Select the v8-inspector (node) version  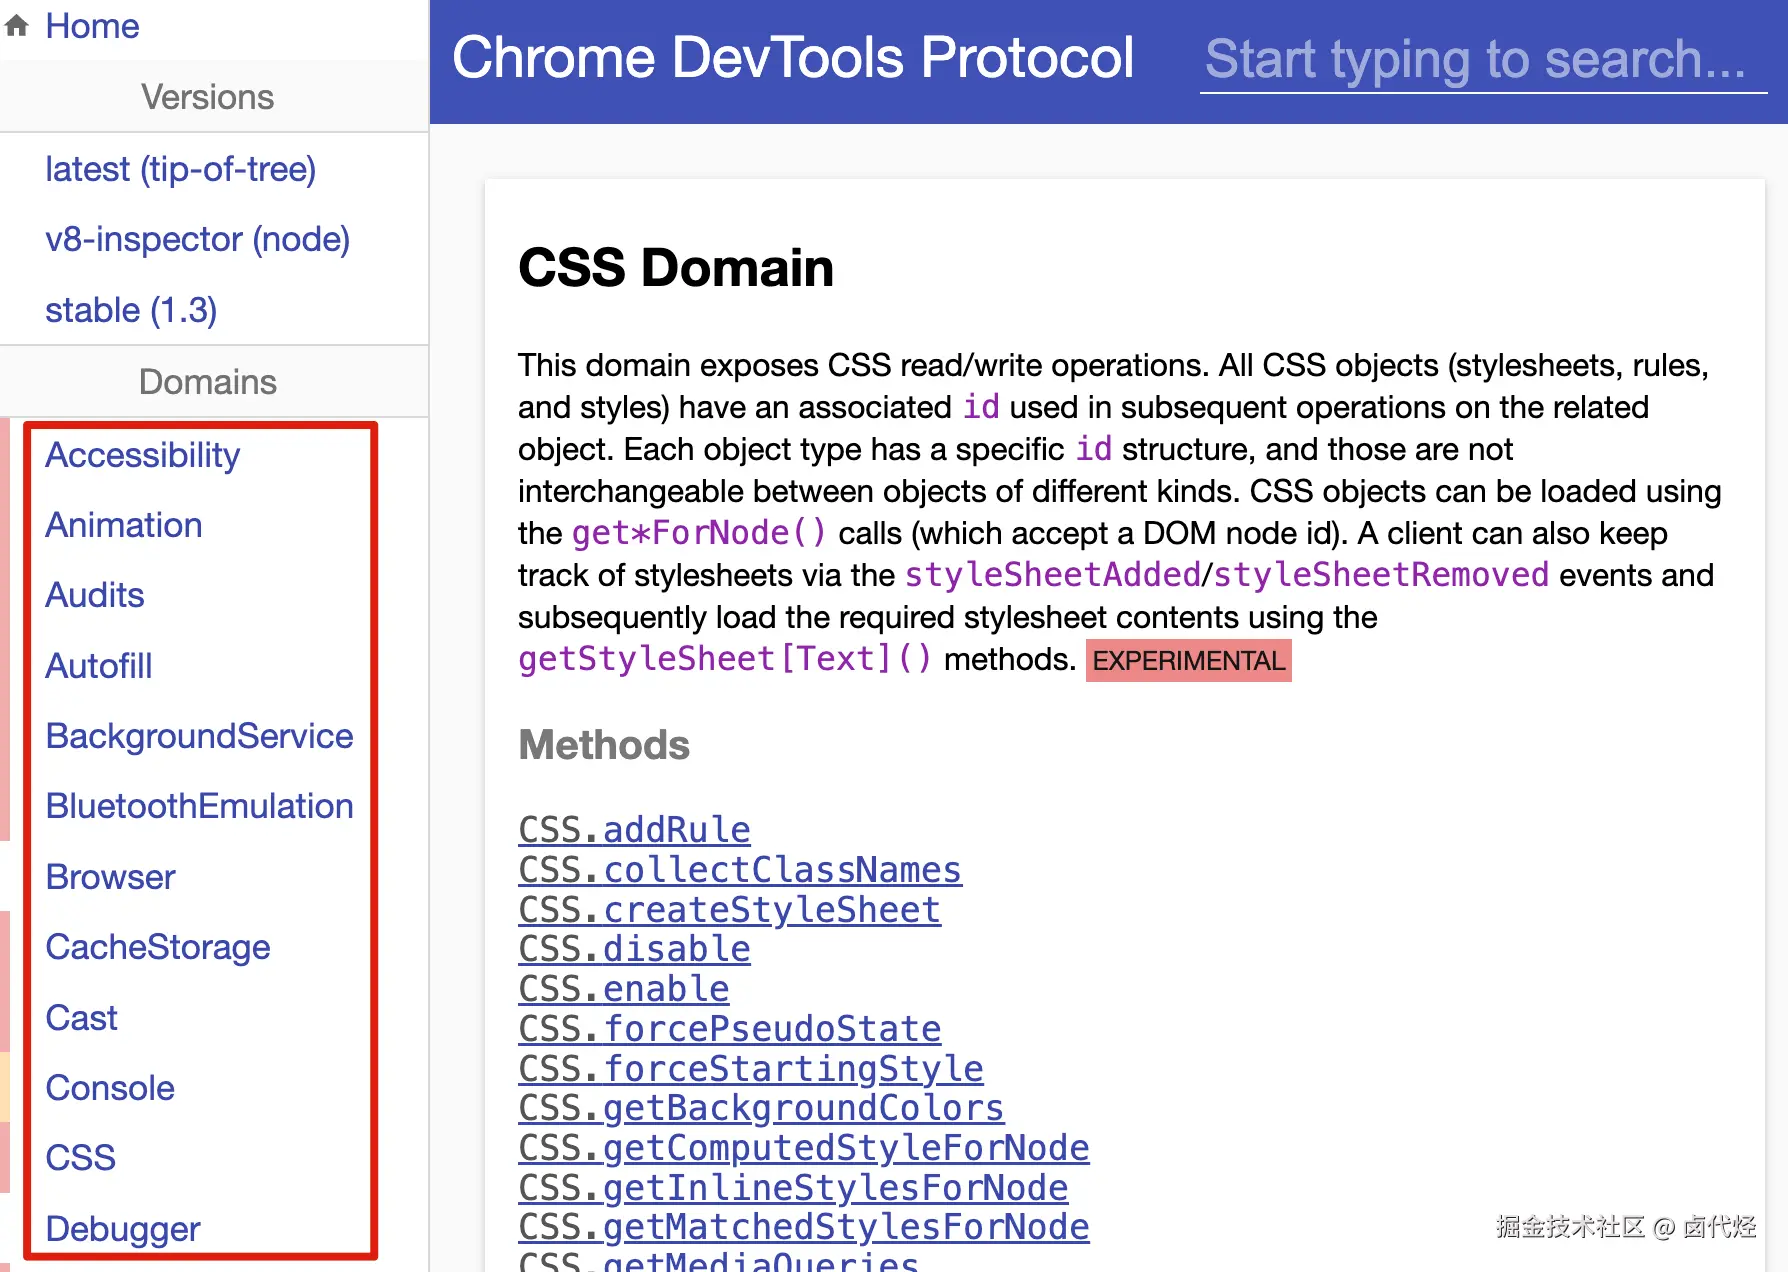point(197,239)
